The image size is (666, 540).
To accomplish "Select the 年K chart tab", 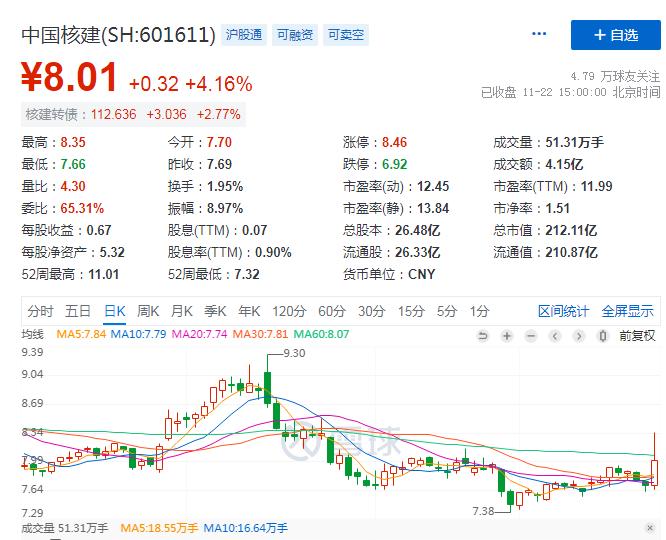I will 249,311.
